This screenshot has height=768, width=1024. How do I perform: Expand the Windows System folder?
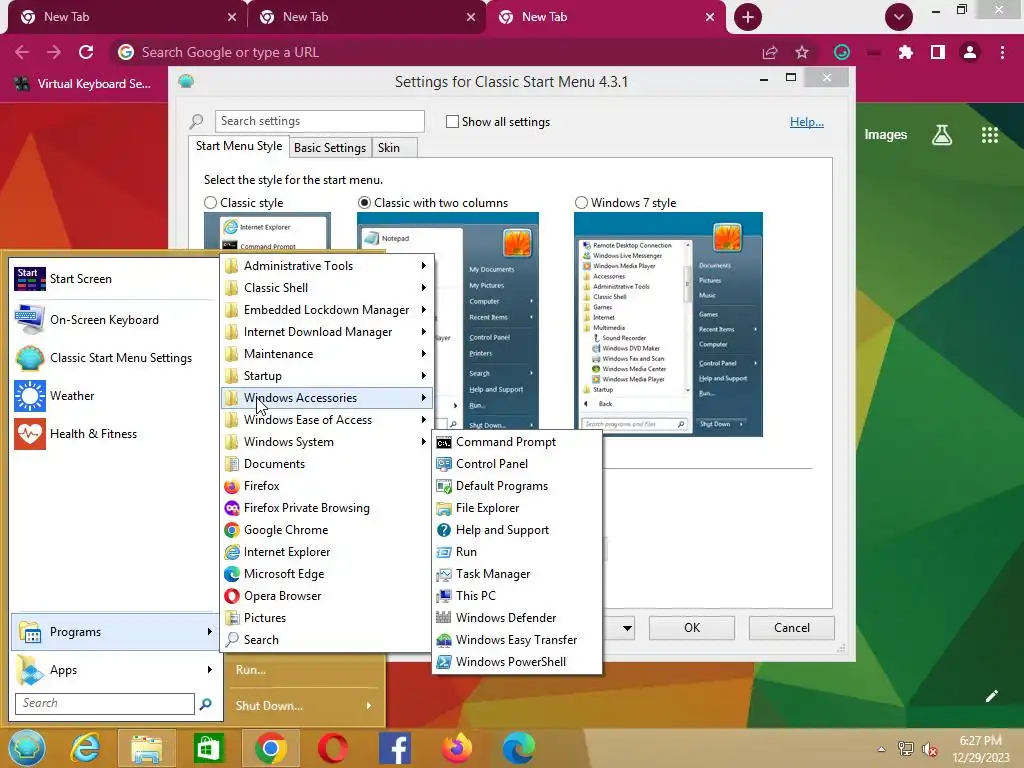pos(327,442)
